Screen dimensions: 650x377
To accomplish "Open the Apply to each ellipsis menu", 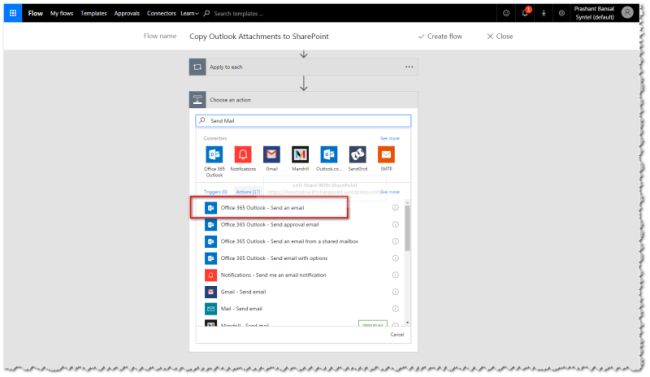I will pyautogui.click(x=409, y=67).
